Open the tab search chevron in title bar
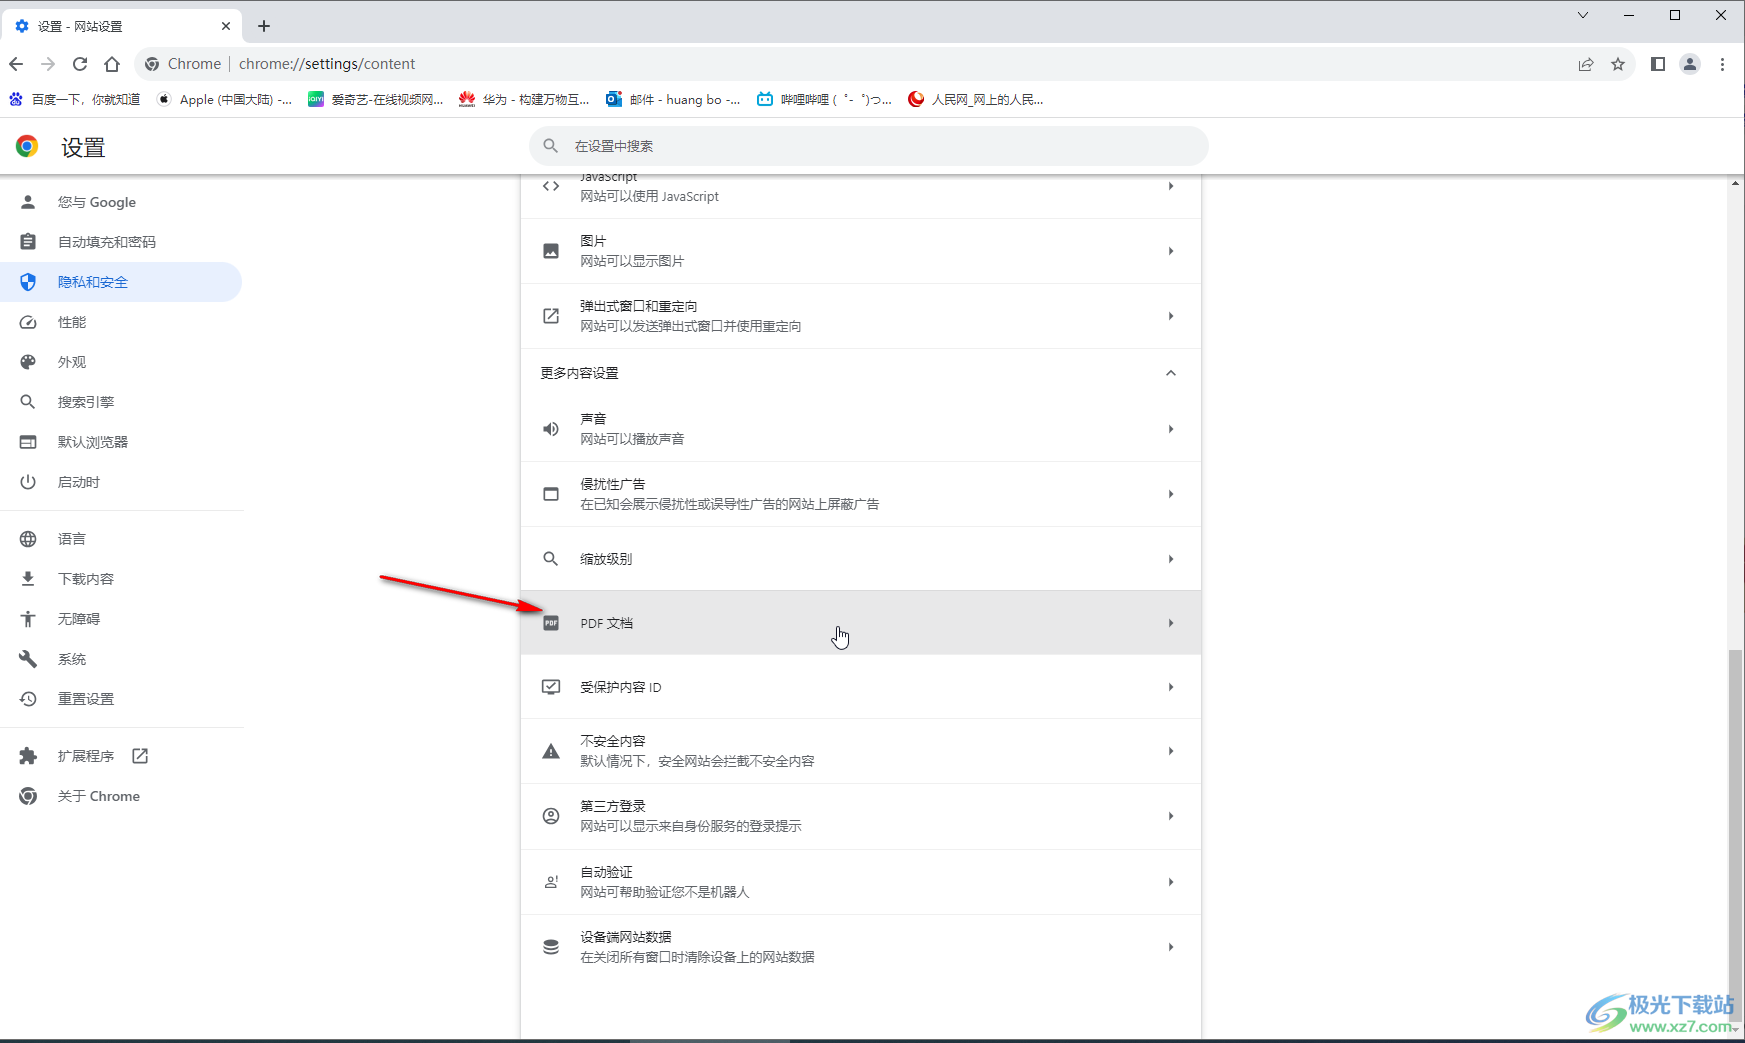Viewport: 1745px width, 1043px height. 1582,15
